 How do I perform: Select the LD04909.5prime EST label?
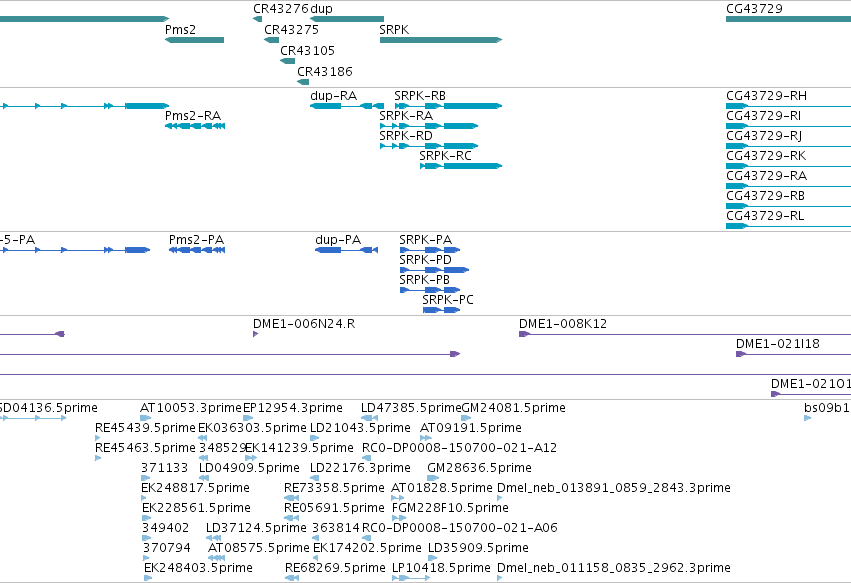click(249, 468)
